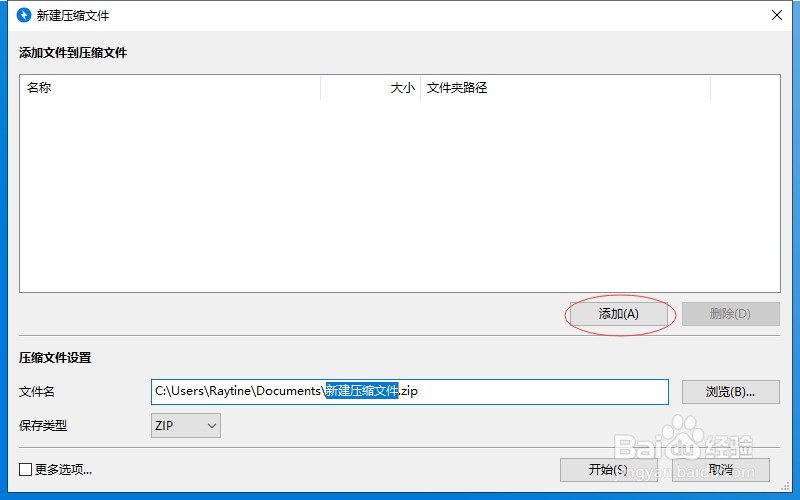
Task: Click the 文件名 label
Action: pyautogui.click(x=37, y=392)
